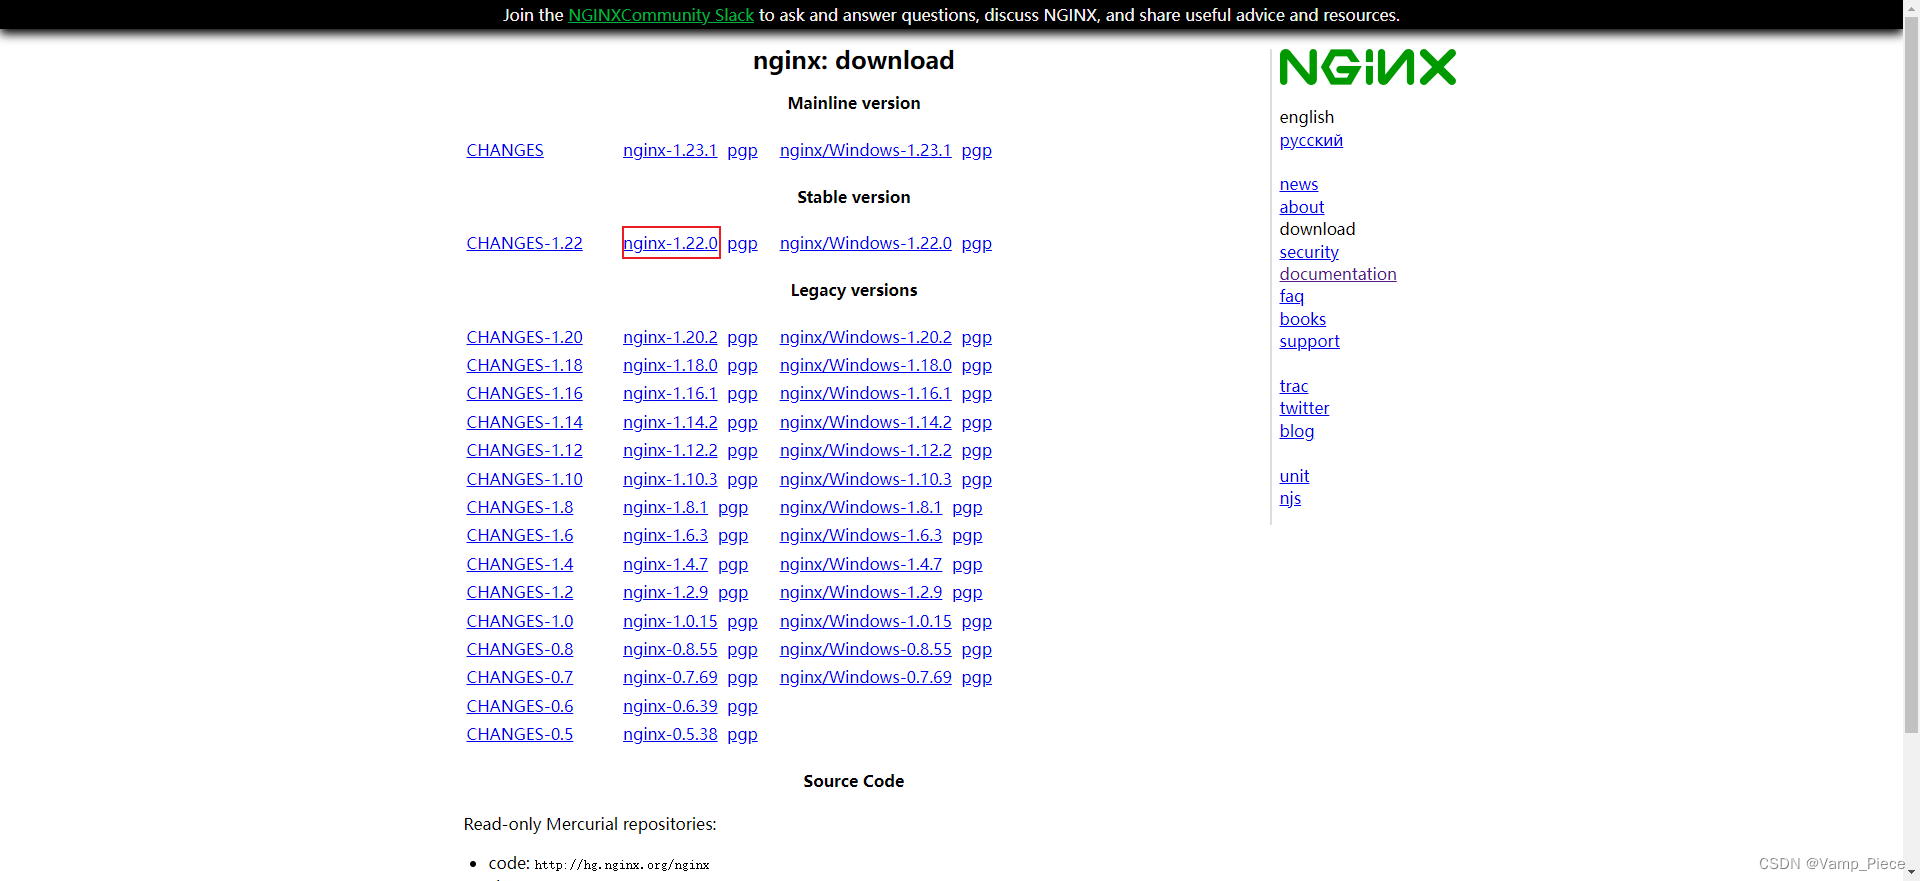The height and width of the screenshot is (881, 1920).
Task: Open CHANGES-1.14 changelog
Action: pos(524,422)
